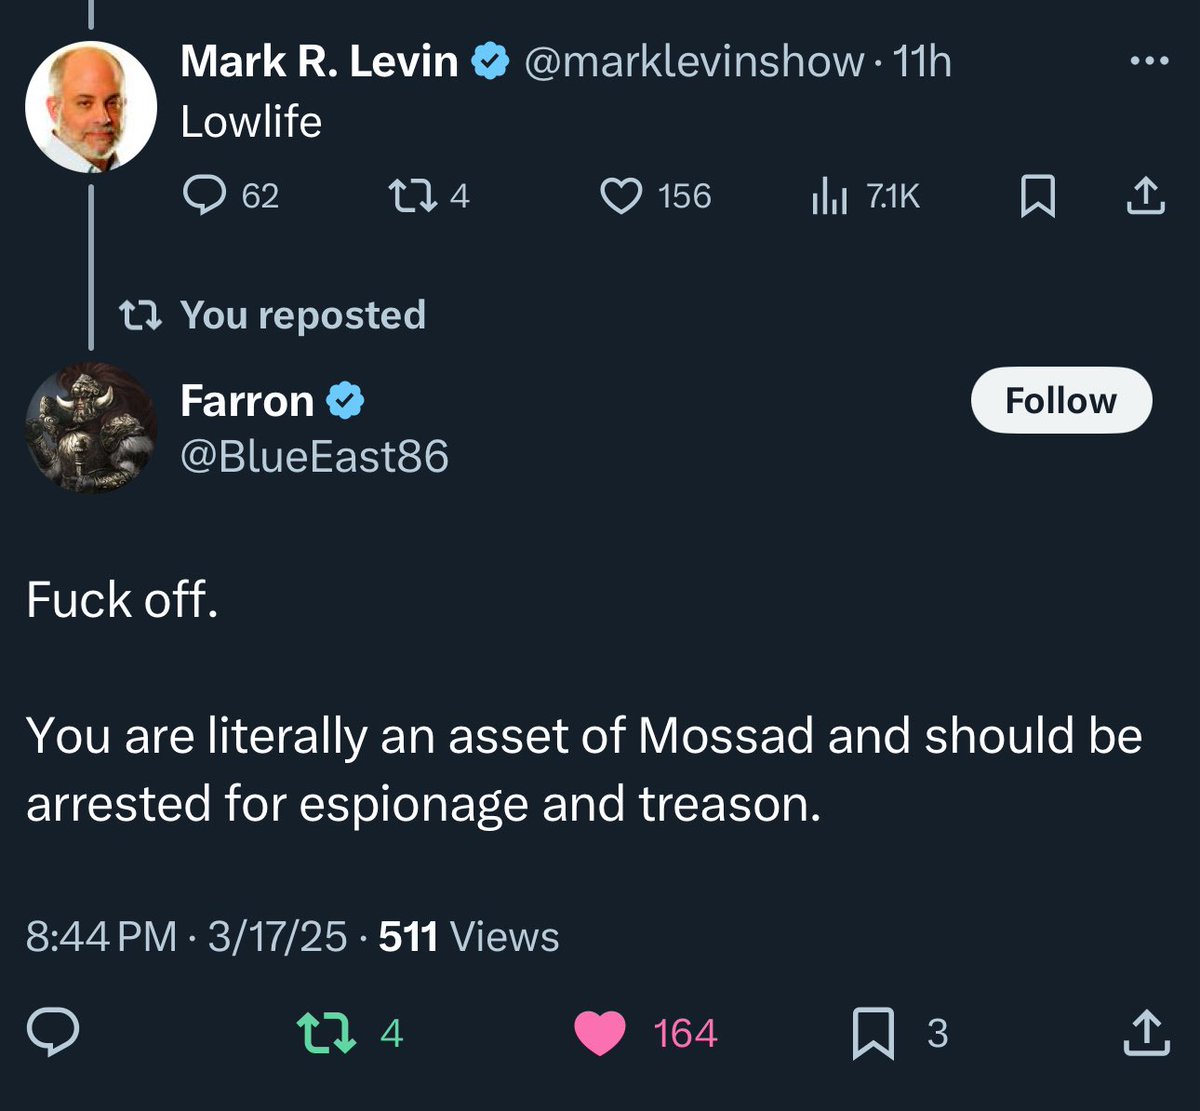Unlike Farron's post with pink heart

click(600, 1033)
